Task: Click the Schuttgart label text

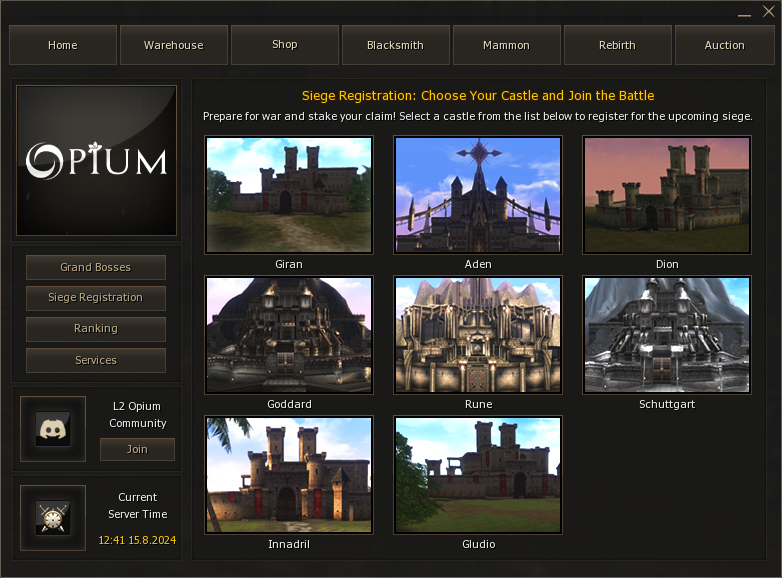Action: click(x=667, y=404)
